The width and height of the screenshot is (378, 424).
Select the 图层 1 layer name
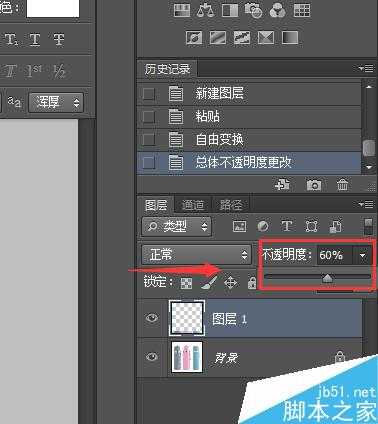[x=230, y=319]
